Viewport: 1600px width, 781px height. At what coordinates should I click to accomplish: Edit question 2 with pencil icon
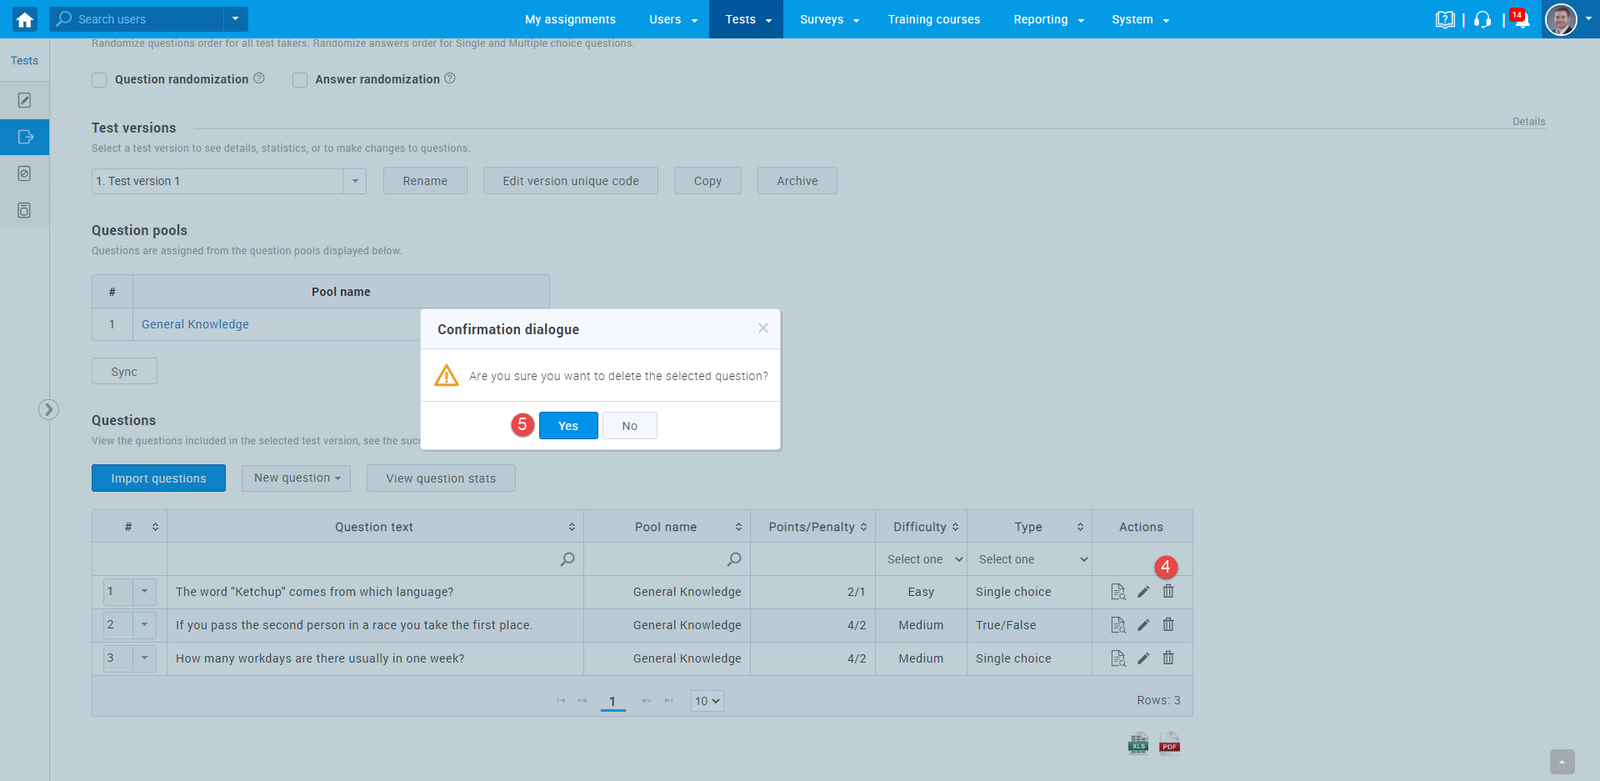(x=1143, y=625)
